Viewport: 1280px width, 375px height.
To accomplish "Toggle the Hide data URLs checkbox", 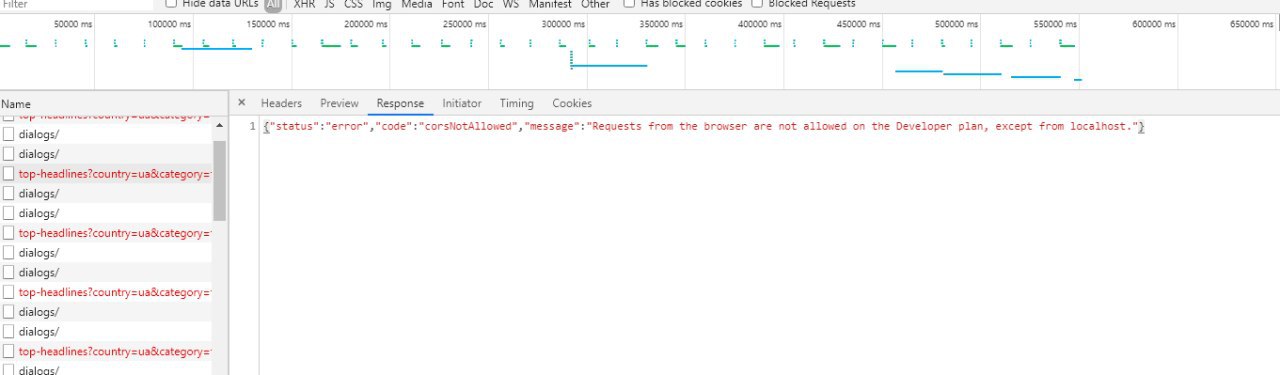I will 171,4.
